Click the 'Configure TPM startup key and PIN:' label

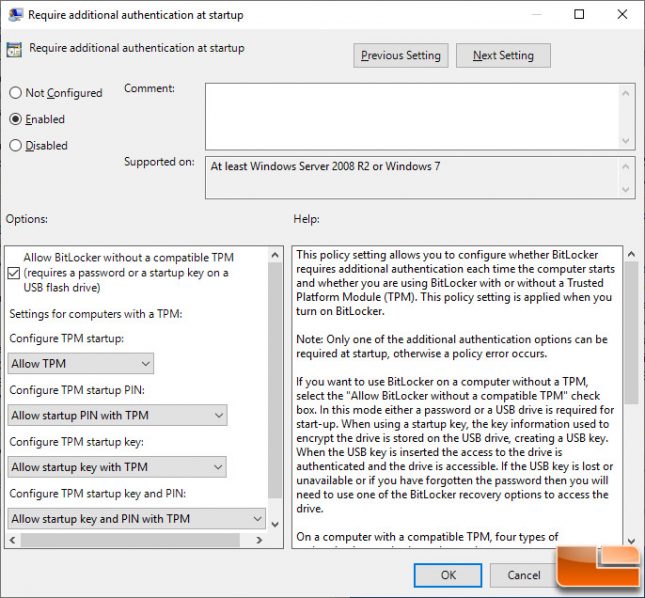click(x=97, y=494)
